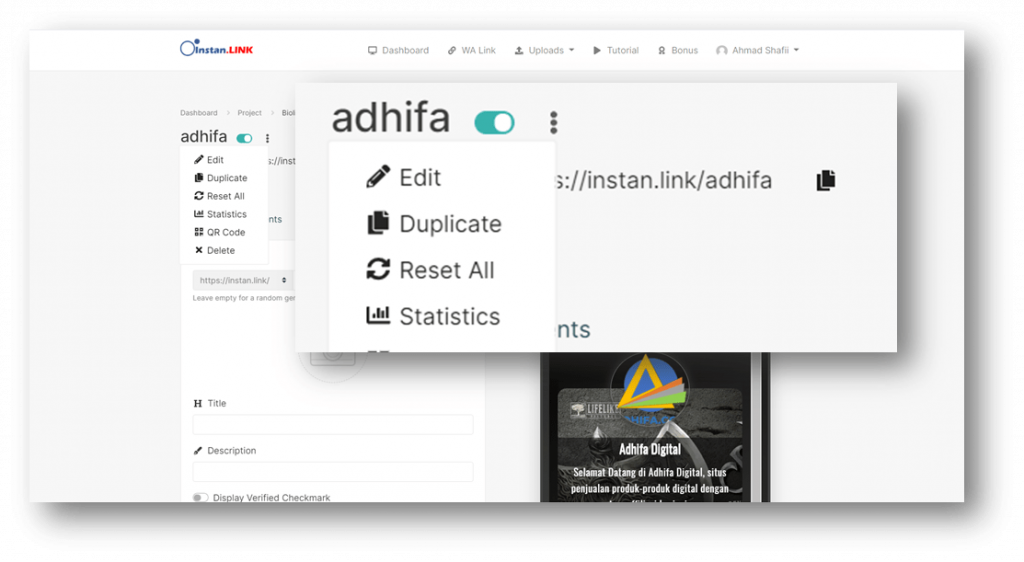Toggle Display Verified Checkmark switch
Screen dimensions: 1024x562
(x=200, y=497)
